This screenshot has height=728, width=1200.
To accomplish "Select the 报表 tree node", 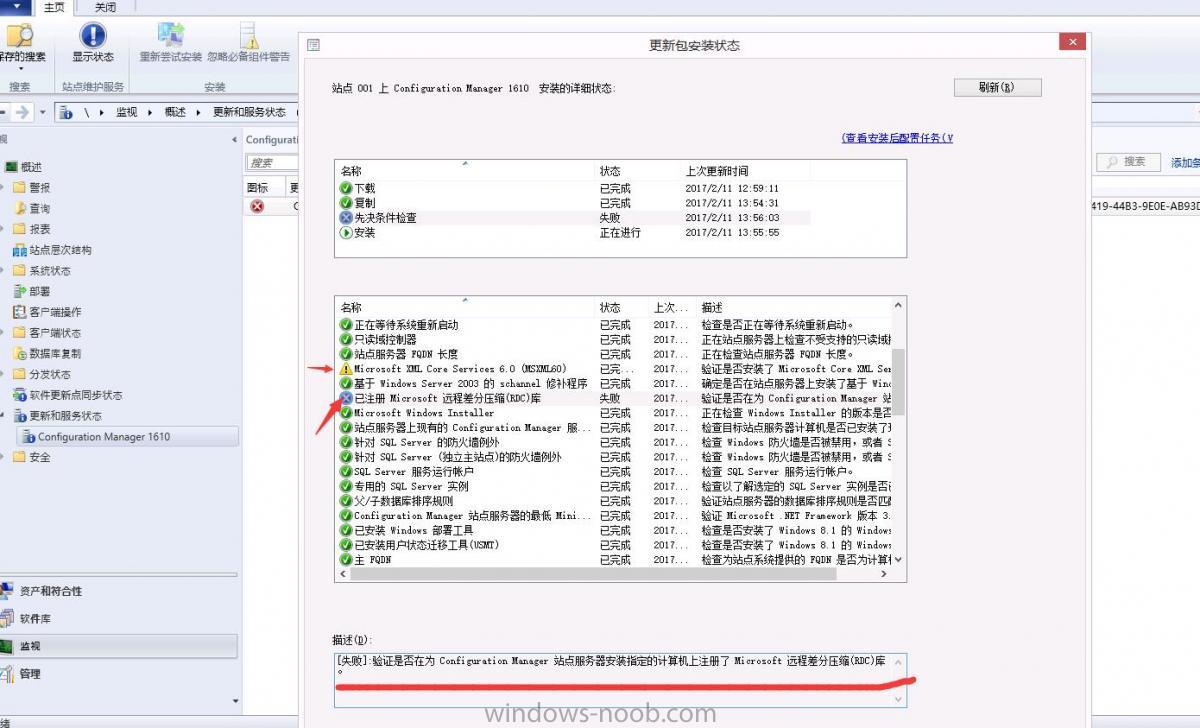I will coord(39,229).
